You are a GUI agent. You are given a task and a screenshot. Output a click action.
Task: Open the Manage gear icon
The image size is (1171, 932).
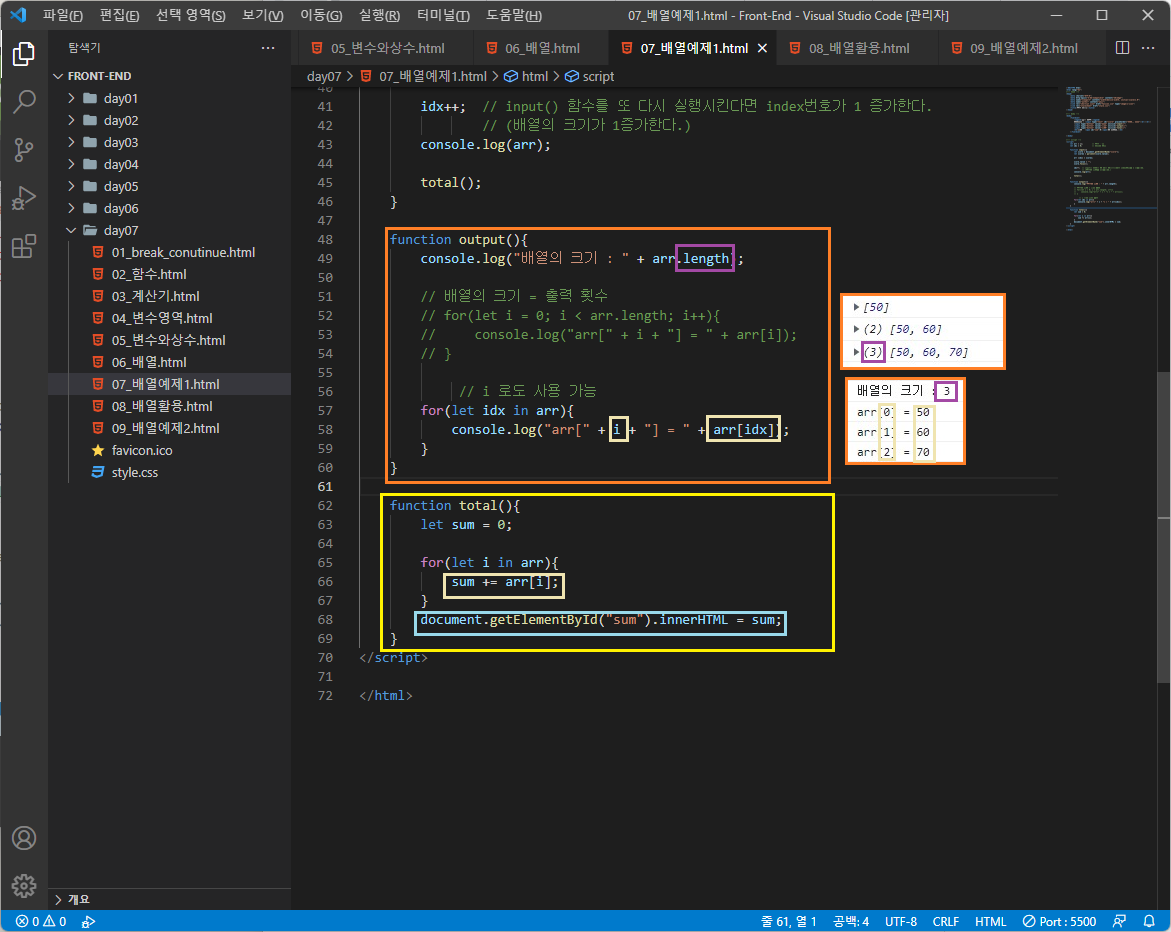pos(24,886)
